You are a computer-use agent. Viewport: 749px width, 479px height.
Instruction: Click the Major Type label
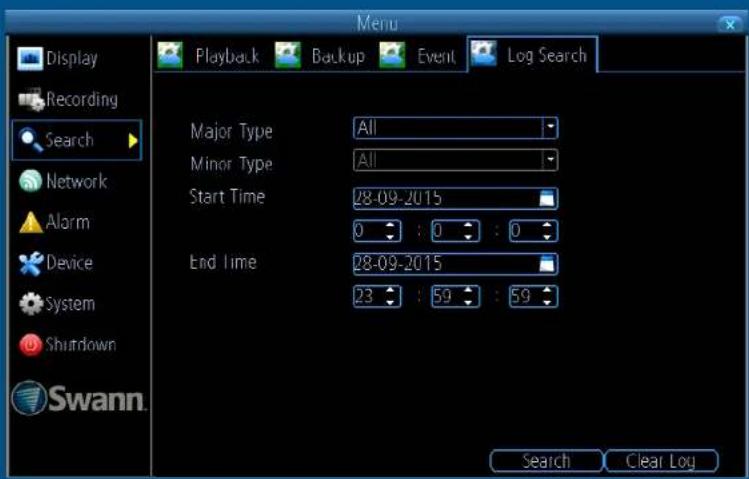click(231, 131)
